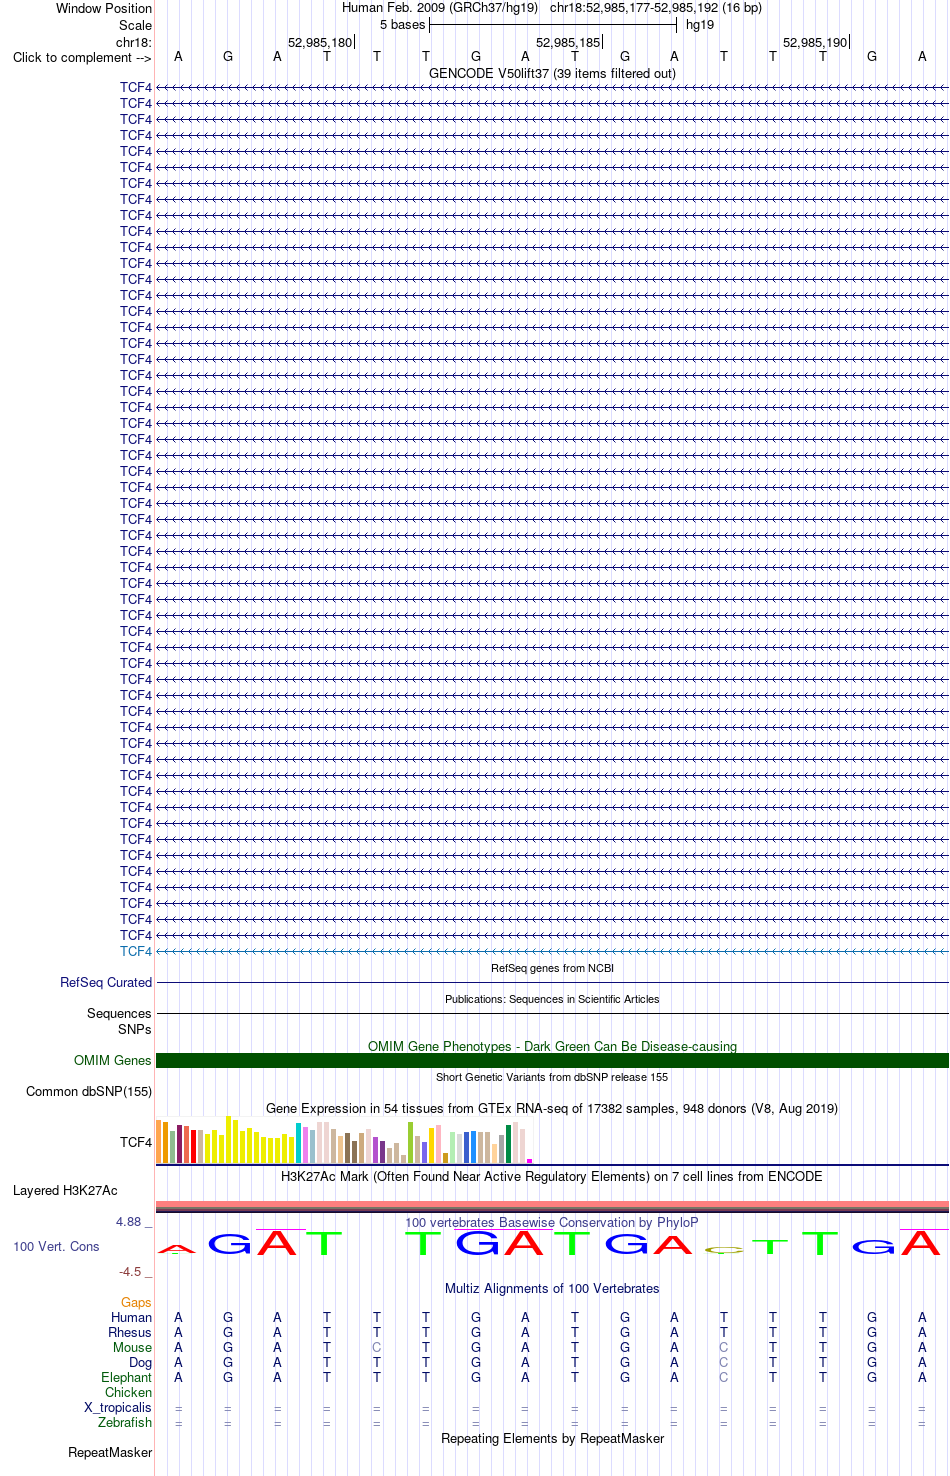950x1476 pixels.
Task: Click the gray C in Elephant row
Action: click(x=724, y=1377)
